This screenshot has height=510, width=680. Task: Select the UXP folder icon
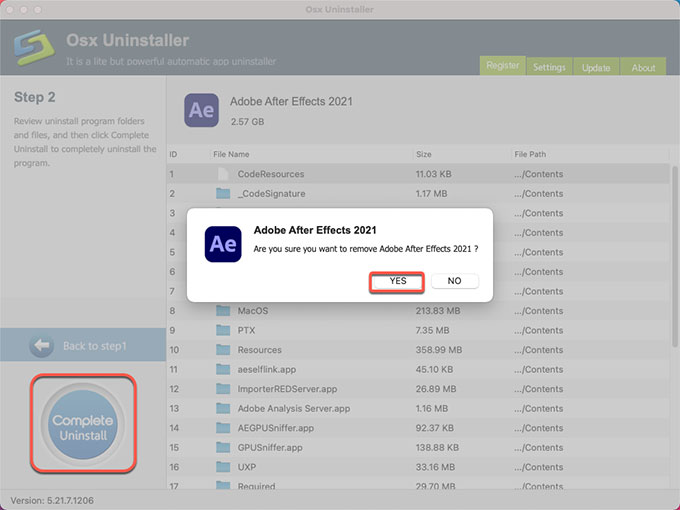click(x=223, y=467)
